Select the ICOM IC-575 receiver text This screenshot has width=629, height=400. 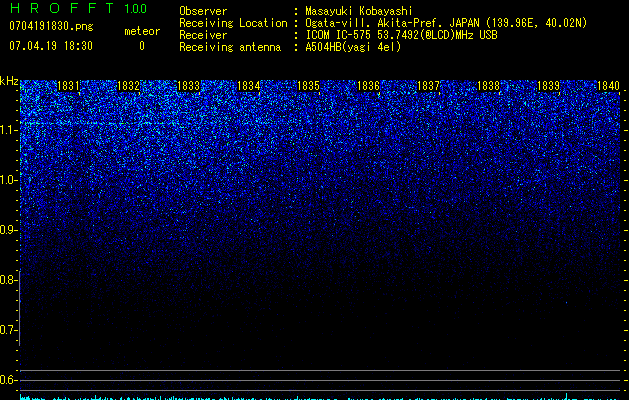point(401,35)
